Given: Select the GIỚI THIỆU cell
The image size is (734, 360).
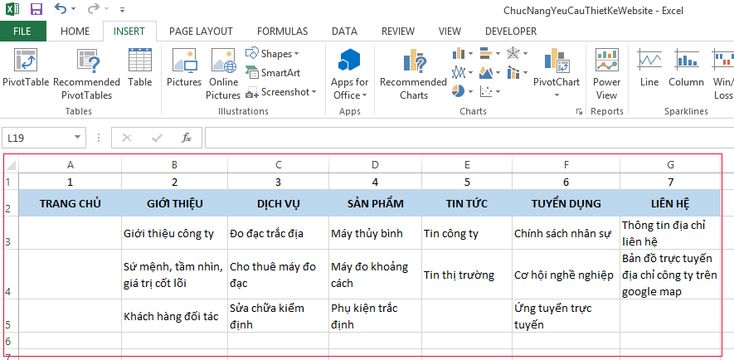Looking at the screenshot, I should pyautogui.click(x=175, y=203).
